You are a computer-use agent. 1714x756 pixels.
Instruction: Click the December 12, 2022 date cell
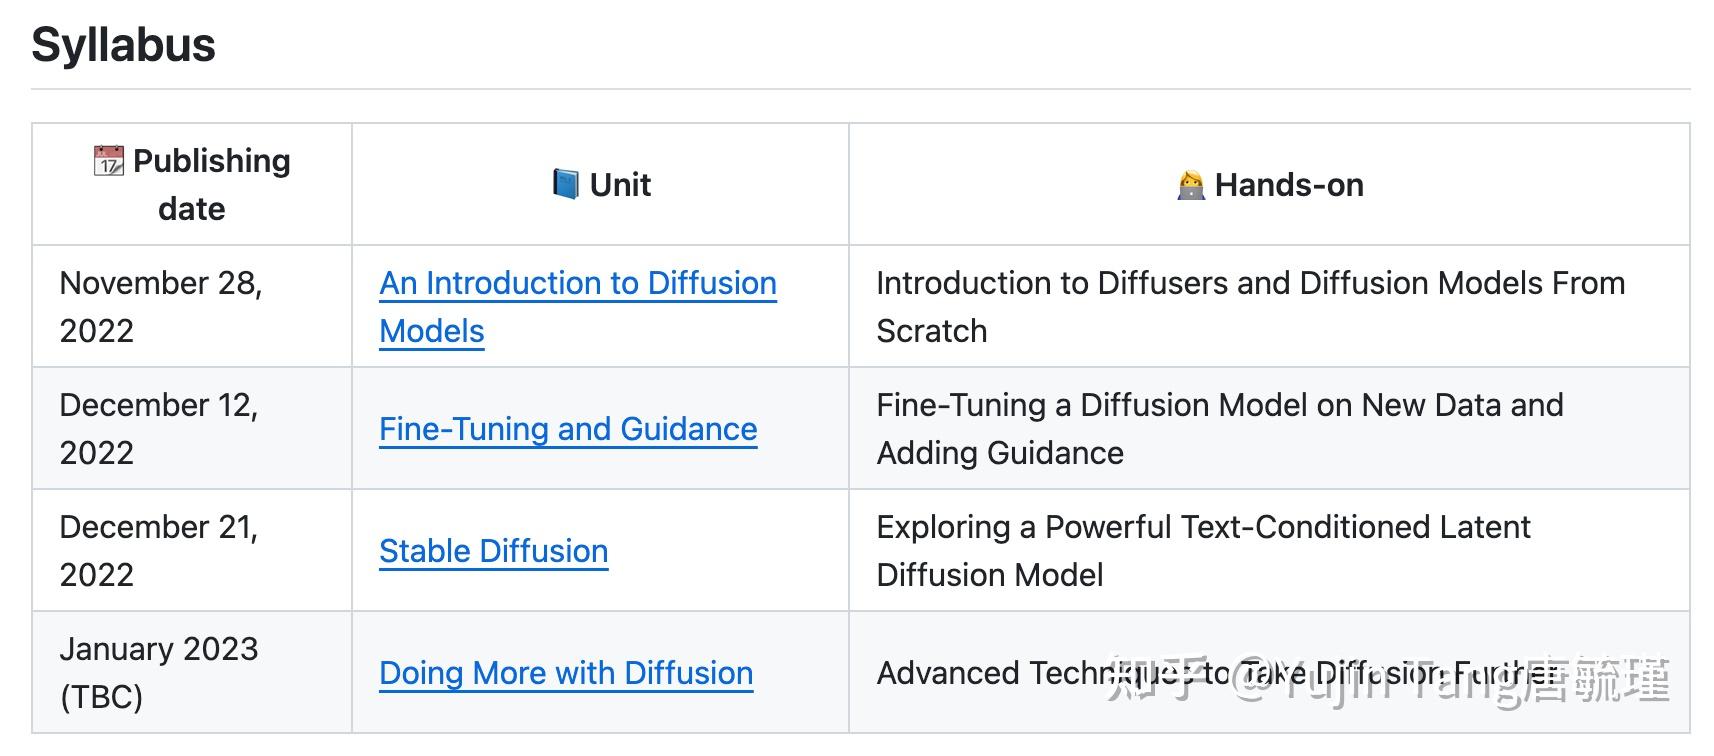click(x=158, y=428)
